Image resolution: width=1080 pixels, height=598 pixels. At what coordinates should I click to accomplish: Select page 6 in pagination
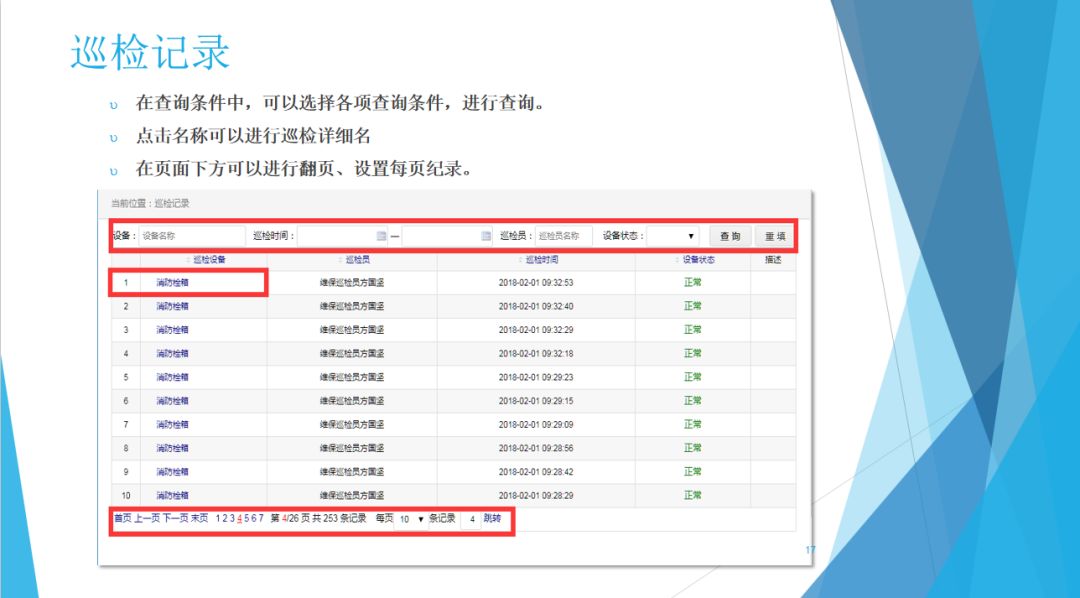253,519
